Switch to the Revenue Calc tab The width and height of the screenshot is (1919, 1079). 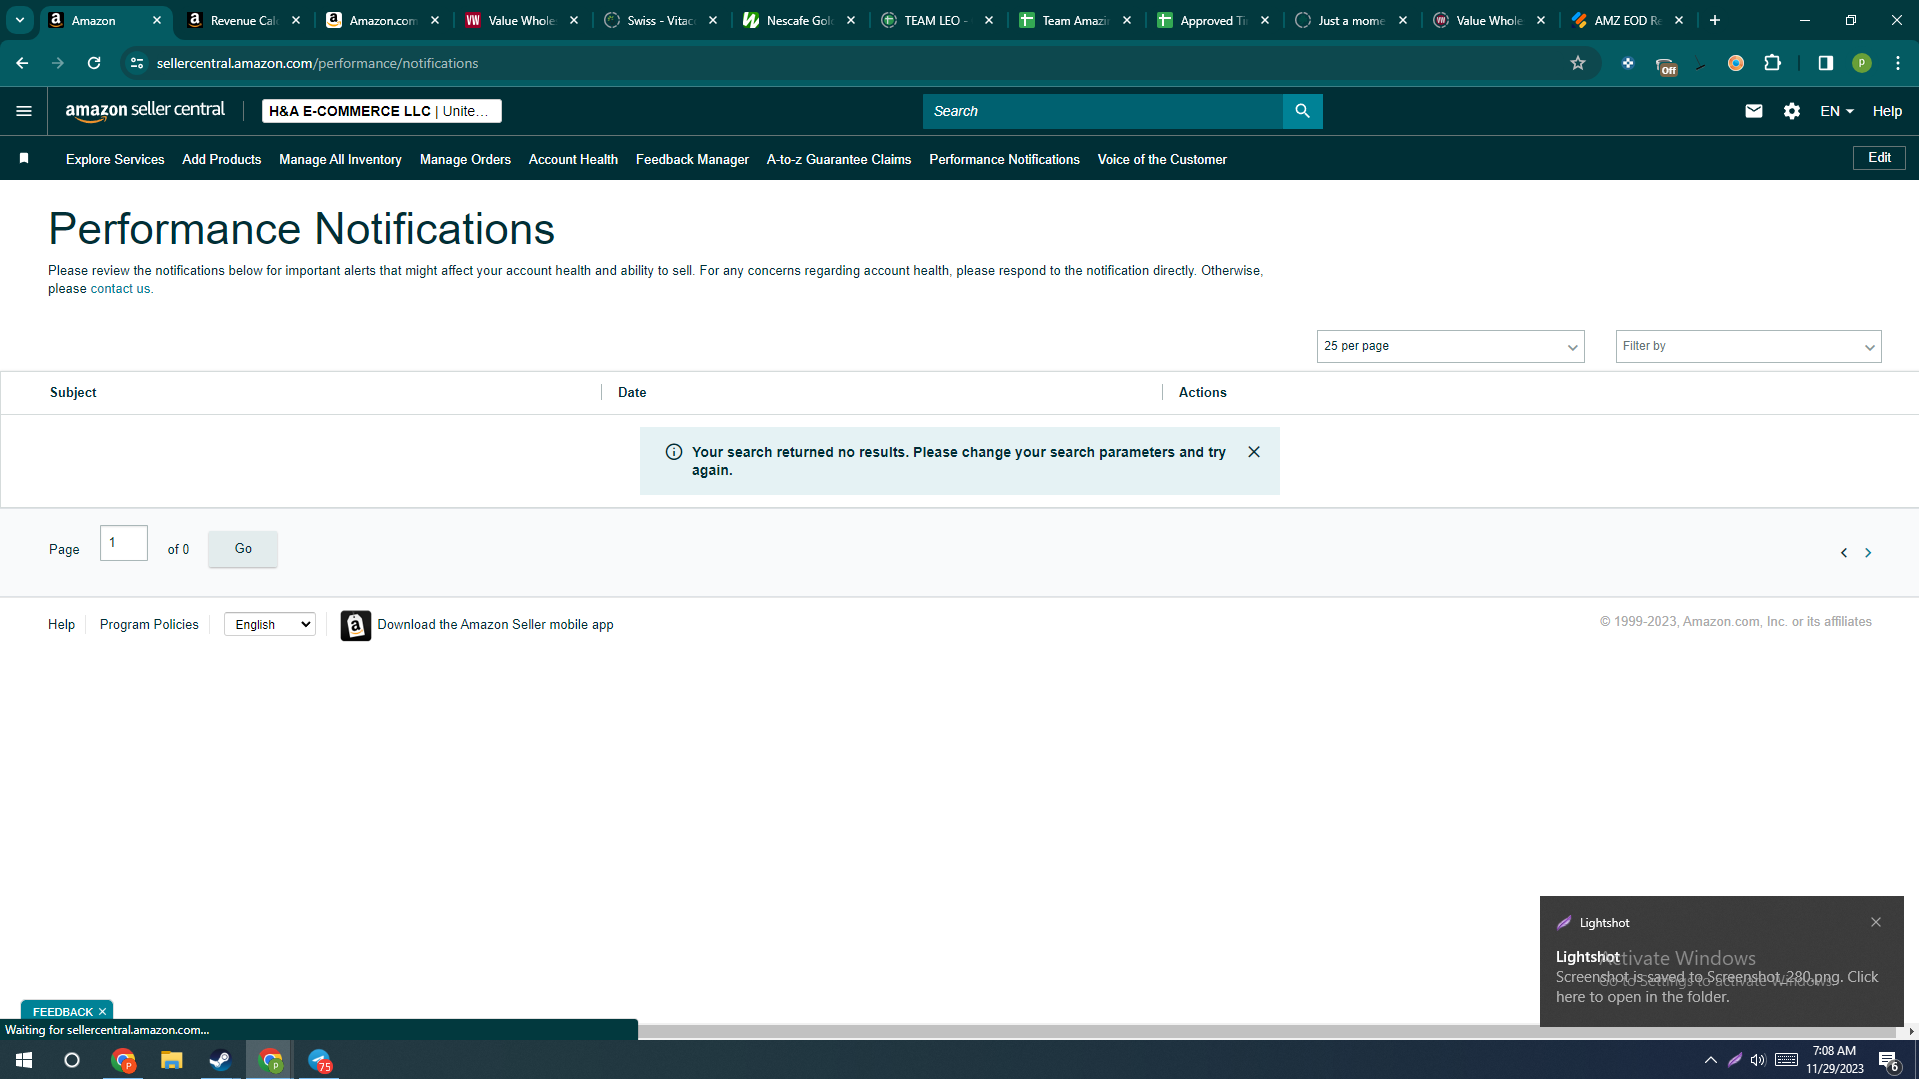click(242, 20)
